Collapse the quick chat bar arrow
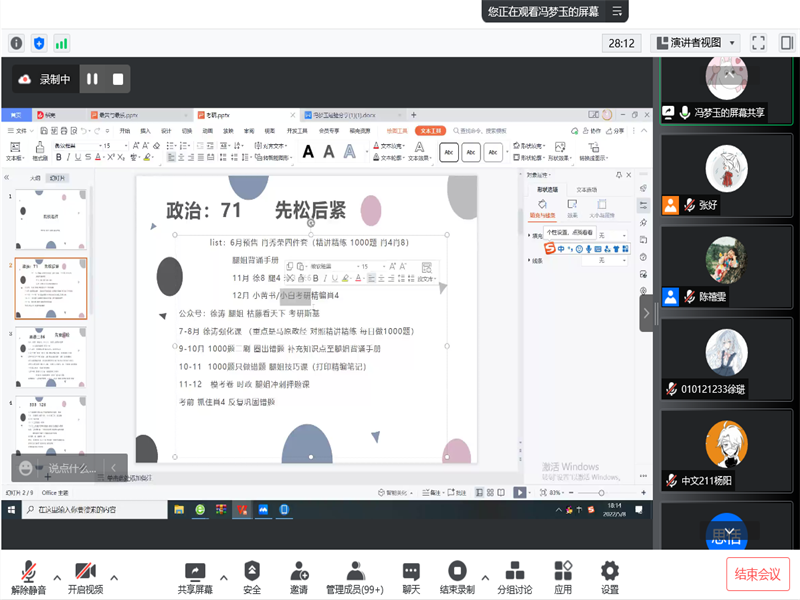 click(x=114, y=467)
